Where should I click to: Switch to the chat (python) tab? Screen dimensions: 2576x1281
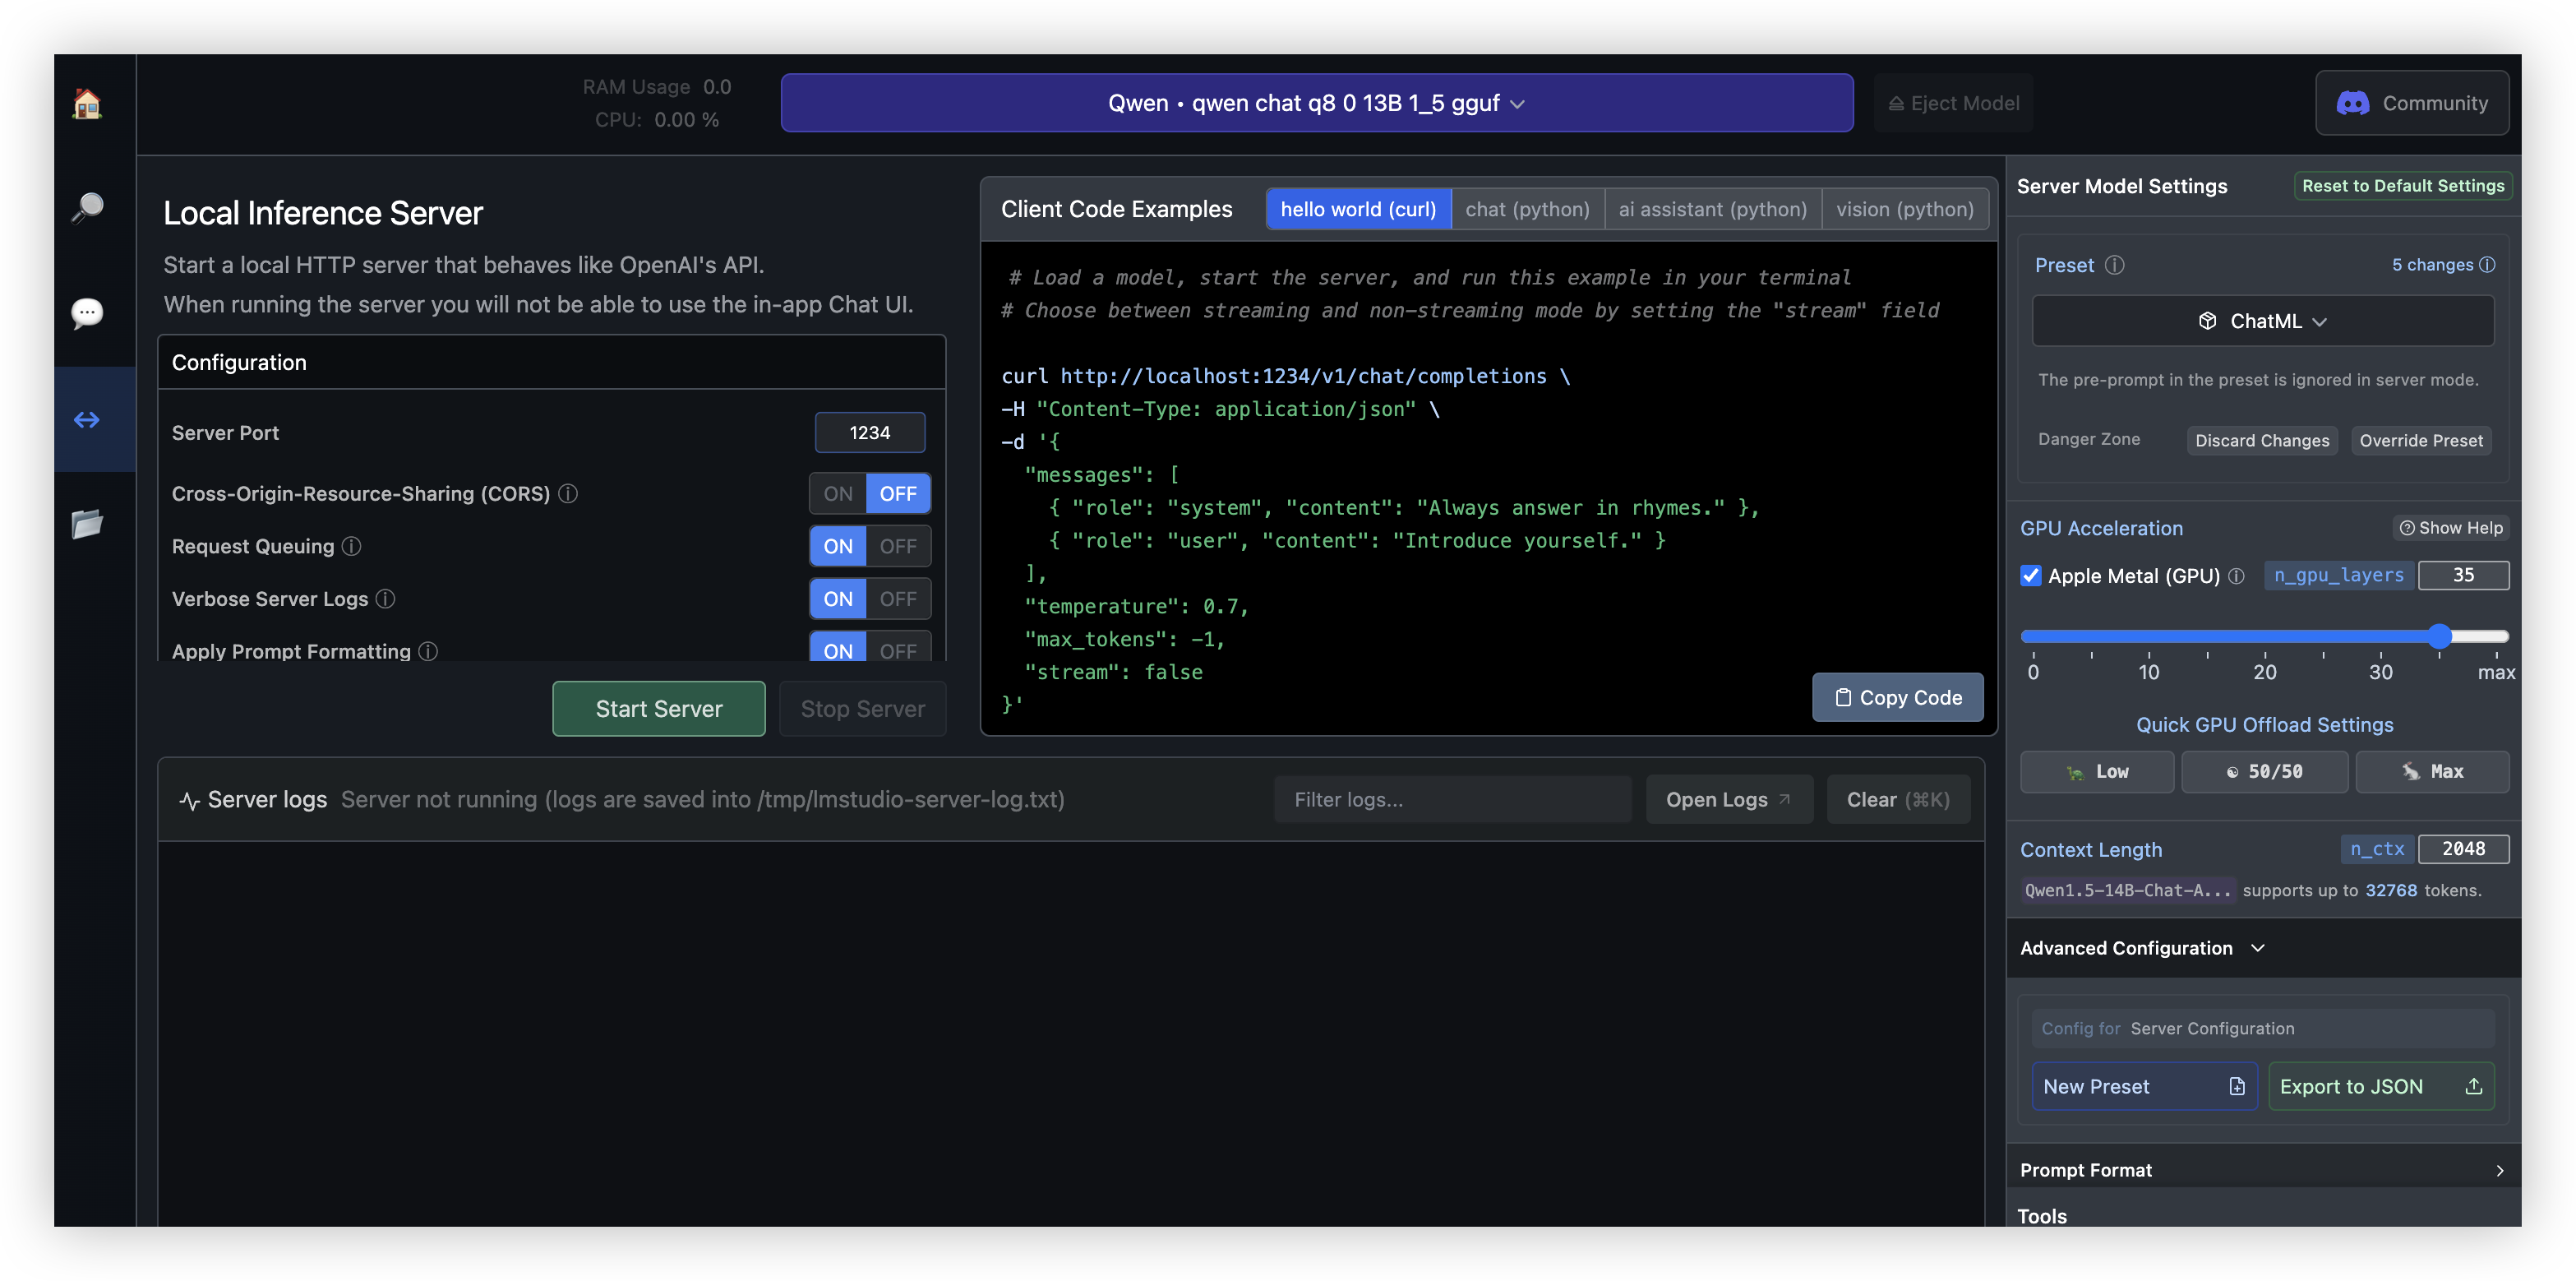pyautogui.click(x=1527, y=209)
